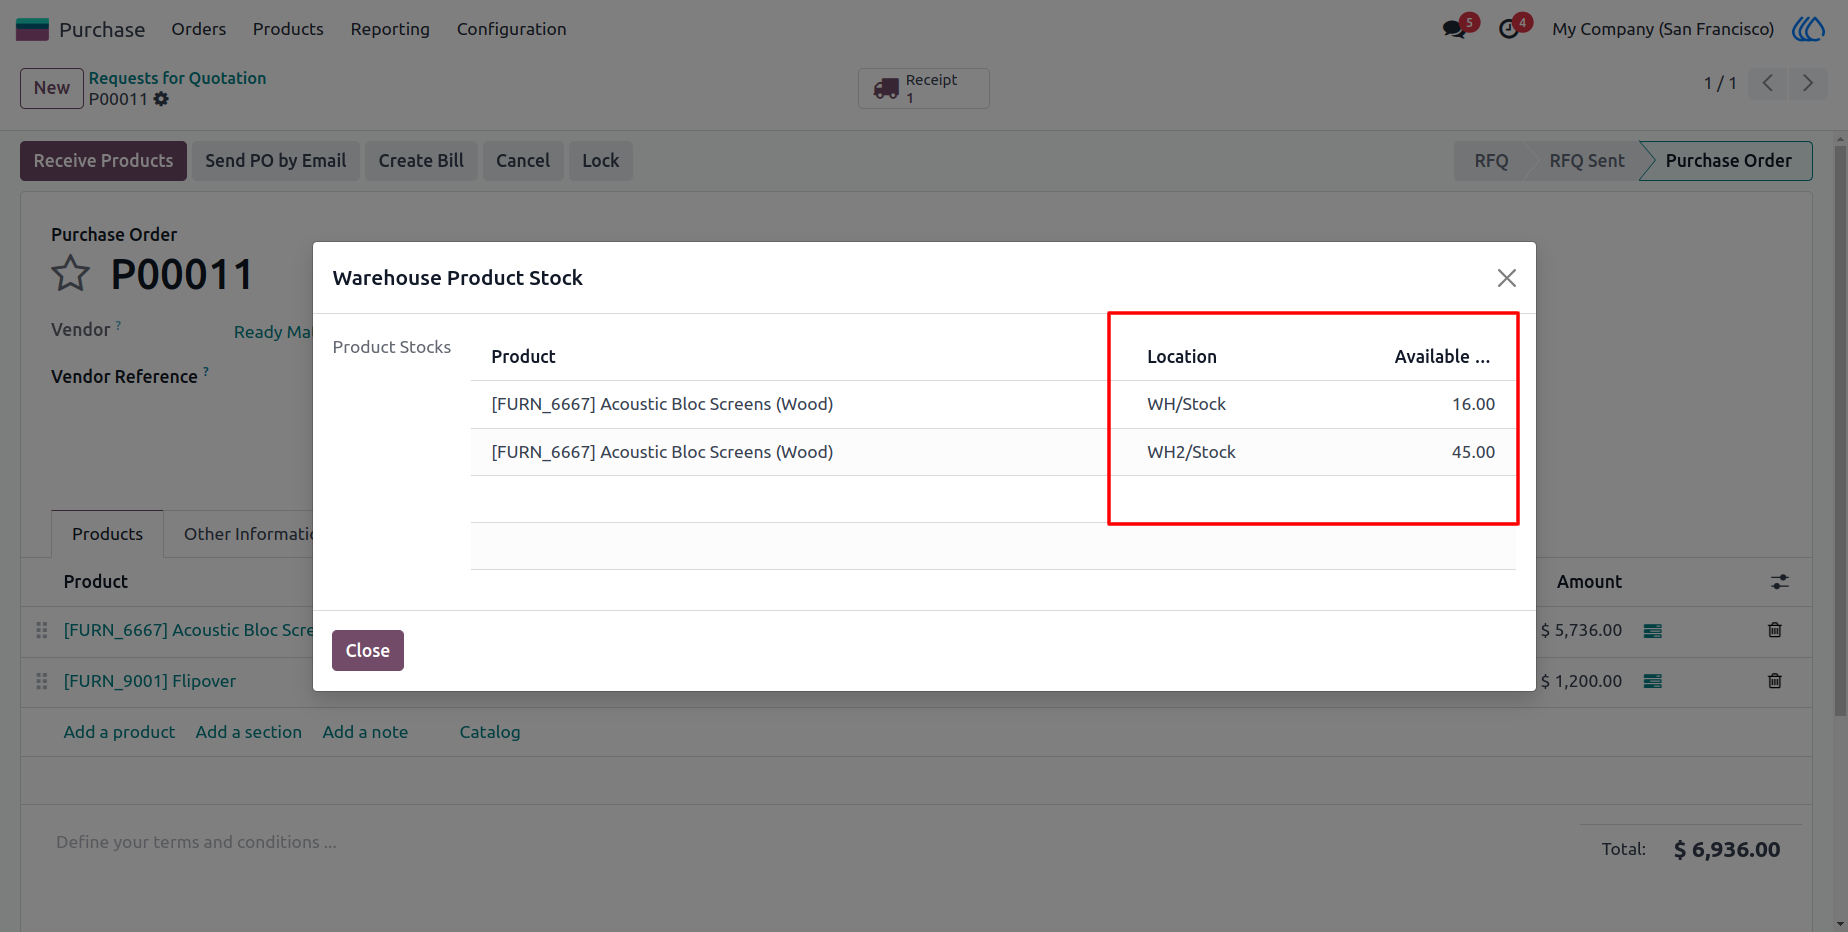Open the Purchase app home icon
Image resolution: width=1848 pixels, height=932 pixels.
(33, 29)
